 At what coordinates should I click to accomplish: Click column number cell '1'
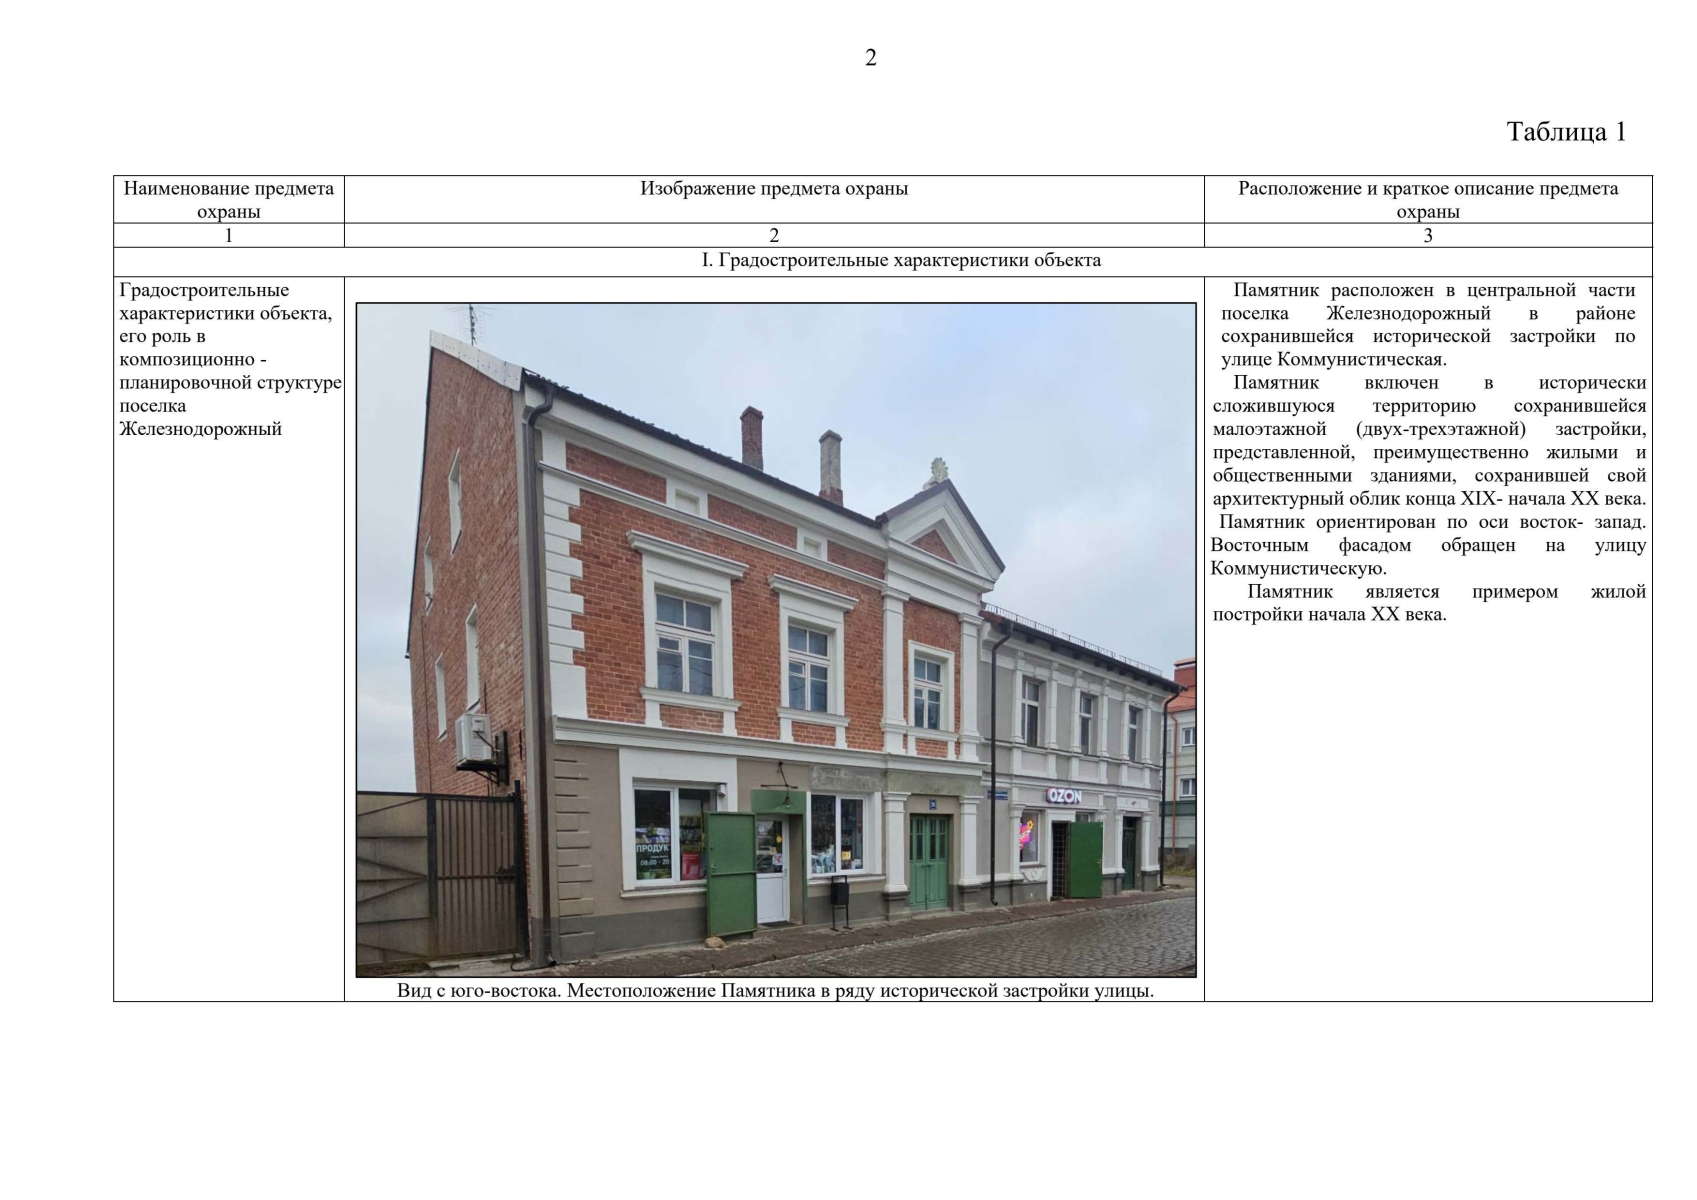coord(229,236)
